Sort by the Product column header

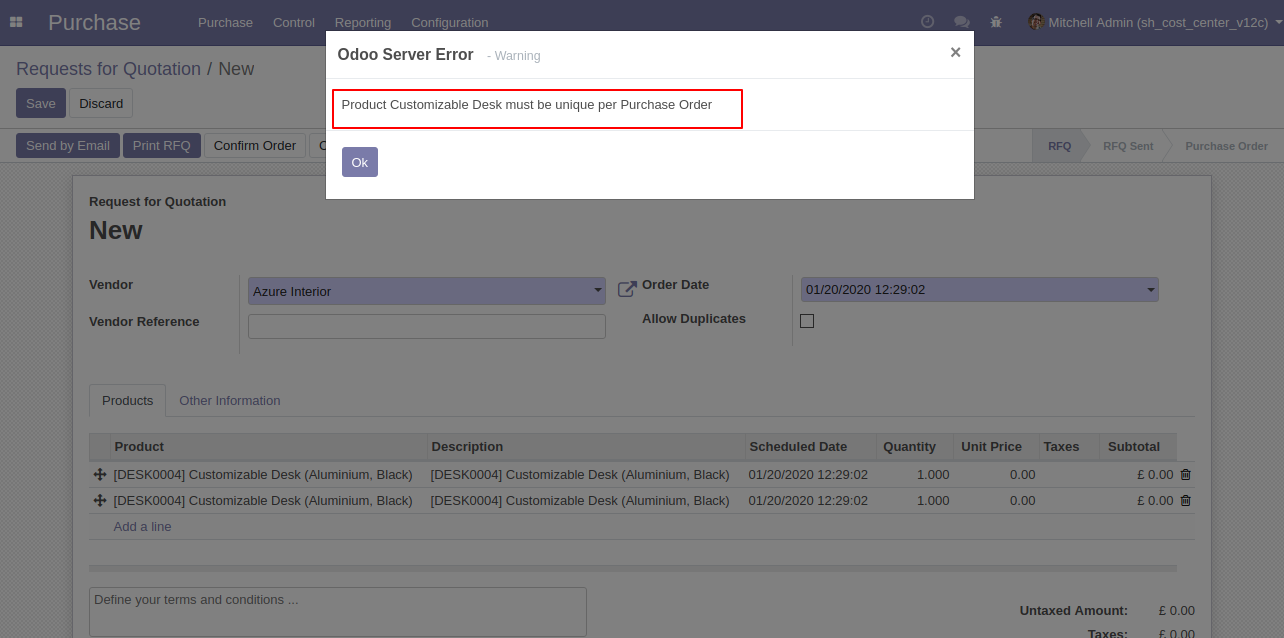268,447
